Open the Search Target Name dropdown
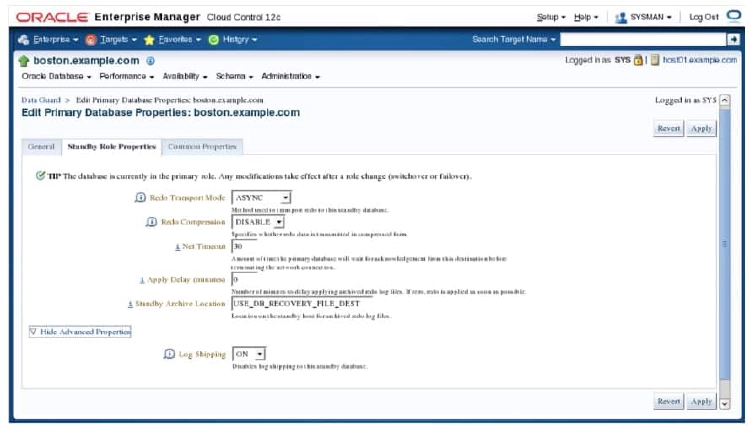 click(514, 40)
